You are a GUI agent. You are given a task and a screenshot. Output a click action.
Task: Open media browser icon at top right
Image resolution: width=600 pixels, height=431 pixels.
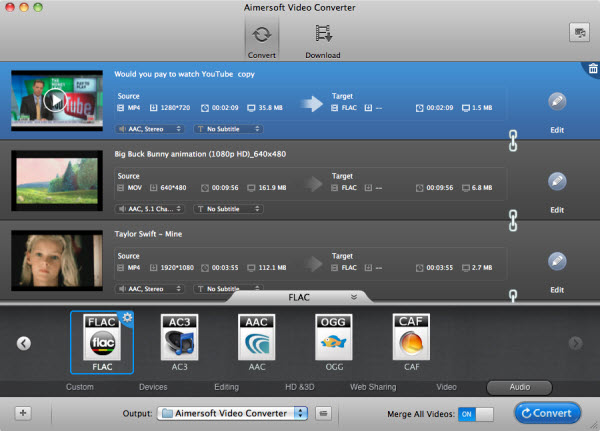580,33
